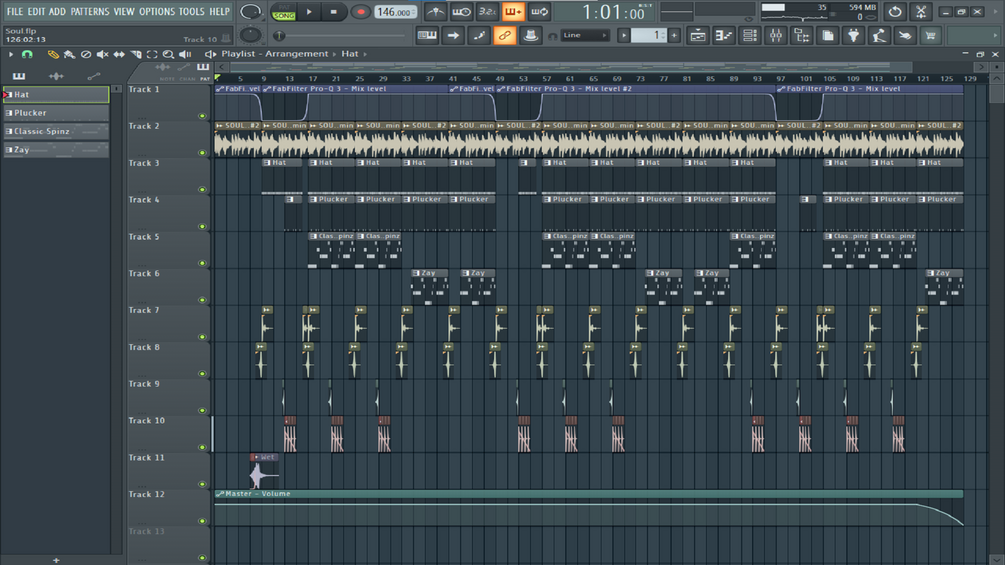The image size is (1005, 565).
Task: Open first FabFilter Pro-Q 3 Mix level clip menu
Action: 267,89
